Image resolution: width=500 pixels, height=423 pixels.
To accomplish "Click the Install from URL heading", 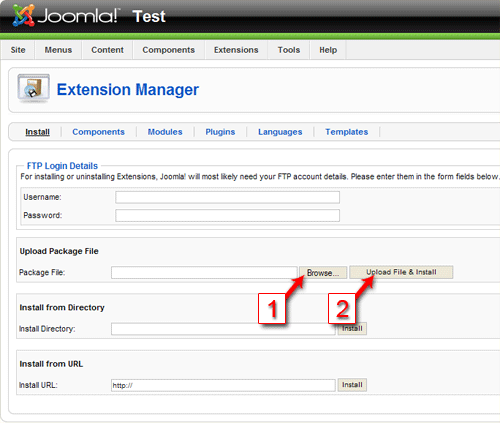I will 51,364.
